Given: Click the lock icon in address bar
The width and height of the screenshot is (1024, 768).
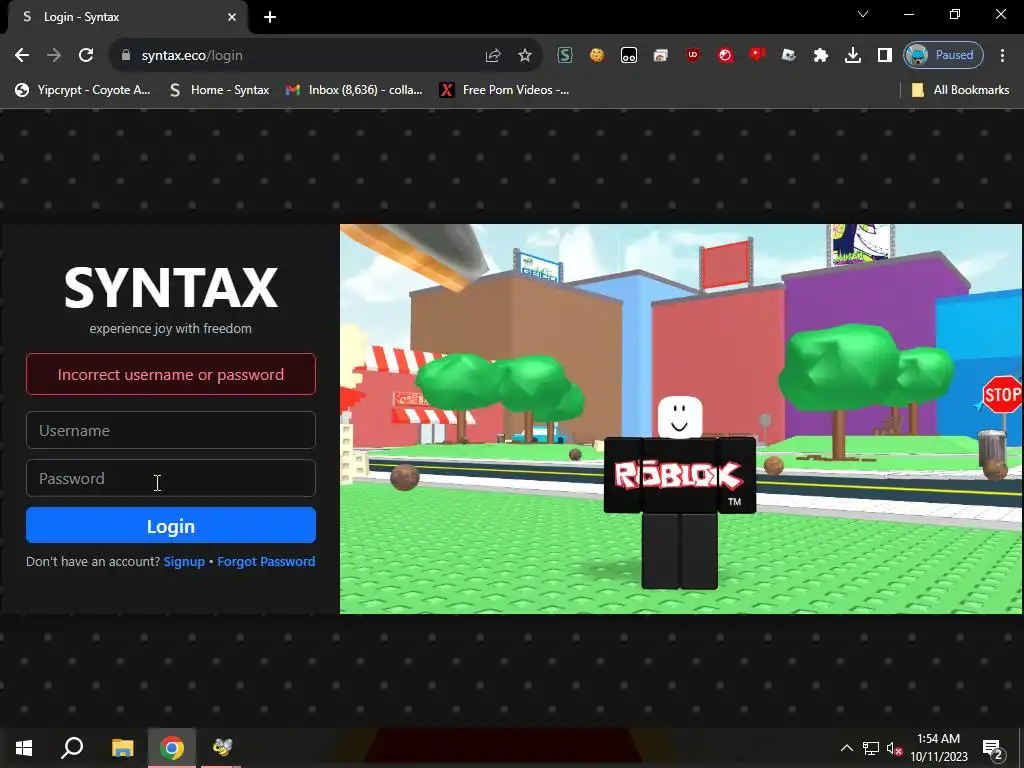Looking at the screenshot, I should 126,56.
